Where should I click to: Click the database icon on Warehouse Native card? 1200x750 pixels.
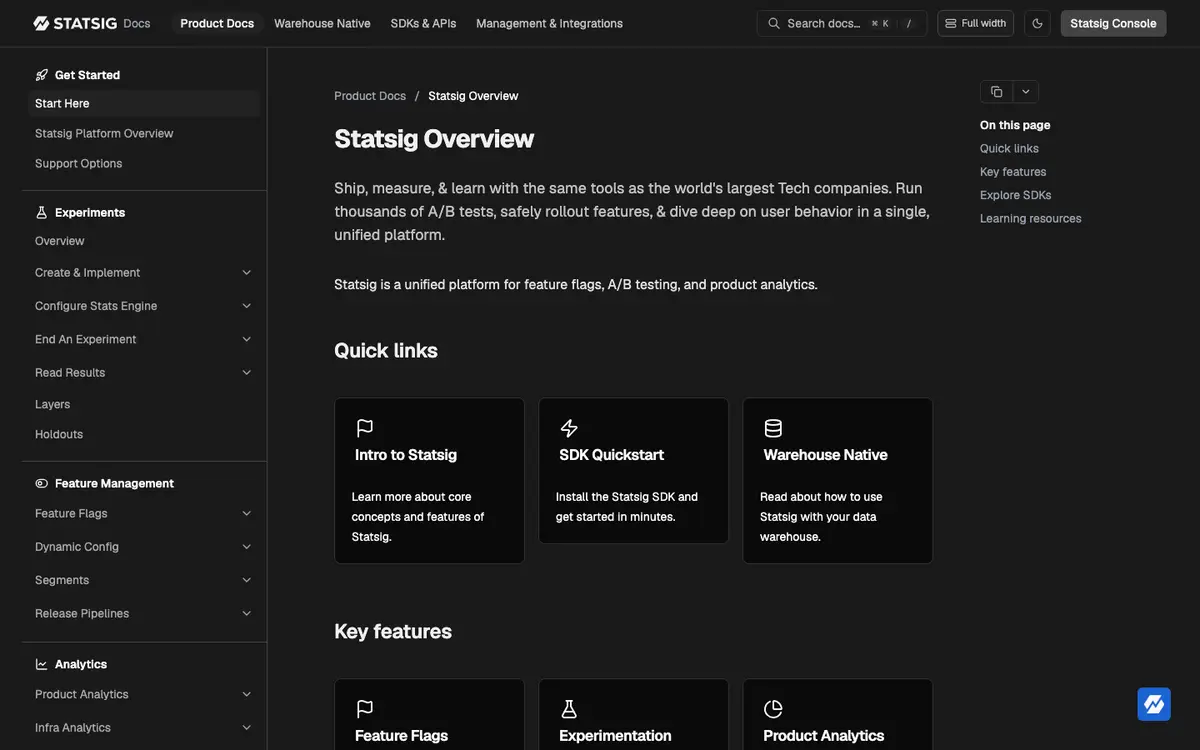coord(773,428)
